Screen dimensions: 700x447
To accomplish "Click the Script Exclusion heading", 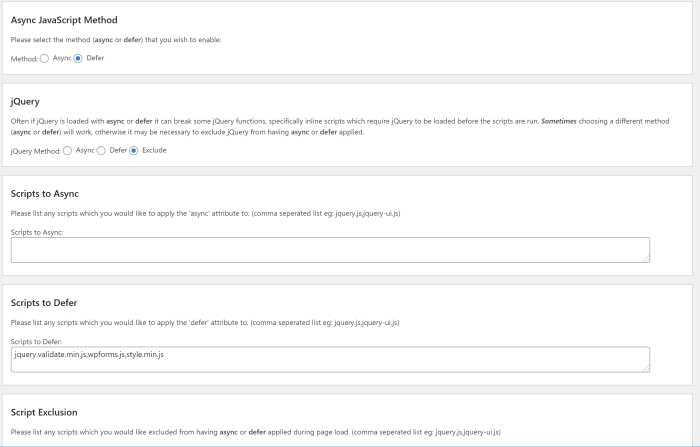I will pyautogui.click(x=44, y=412).
